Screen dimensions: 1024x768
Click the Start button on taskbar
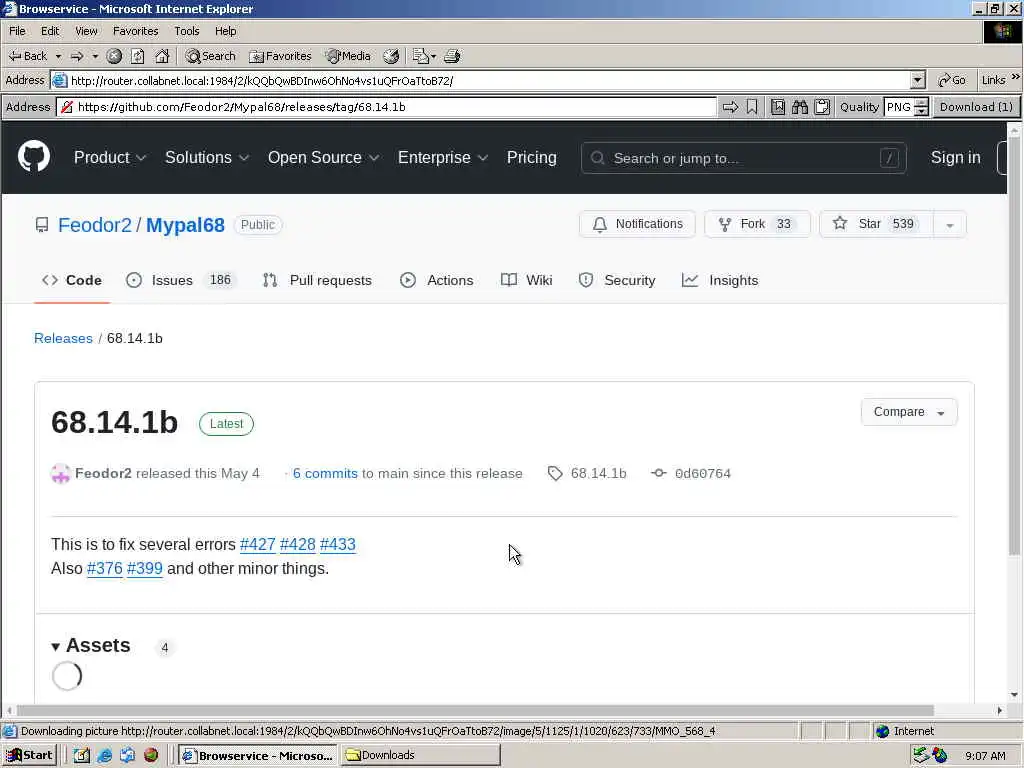point(30,756)
